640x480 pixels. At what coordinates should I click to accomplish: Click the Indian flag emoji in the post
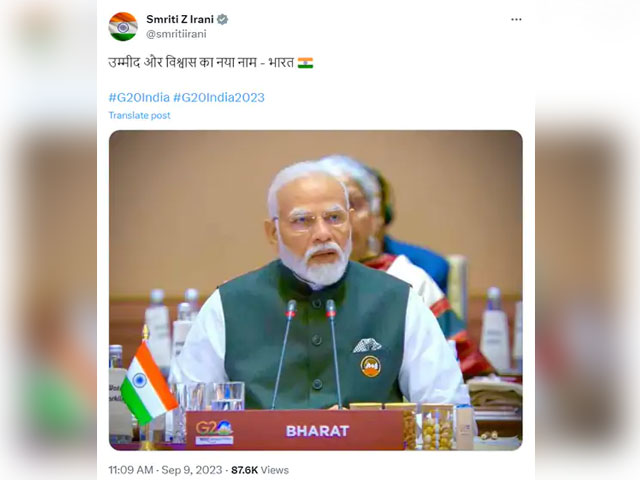[305, 63]
